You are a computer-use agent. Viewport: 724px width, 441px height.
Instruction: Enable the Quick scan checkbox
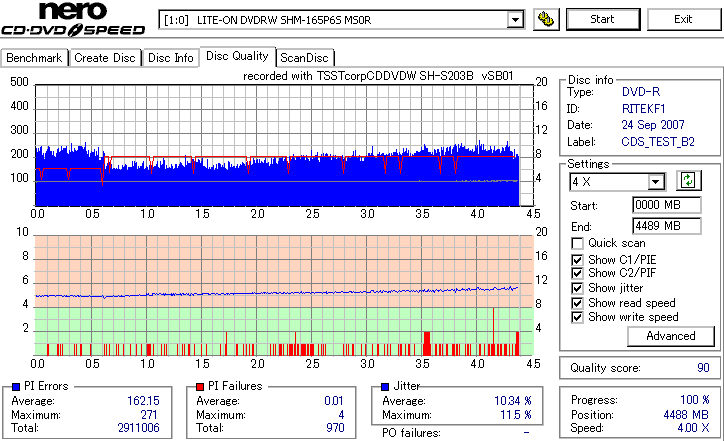577,243
